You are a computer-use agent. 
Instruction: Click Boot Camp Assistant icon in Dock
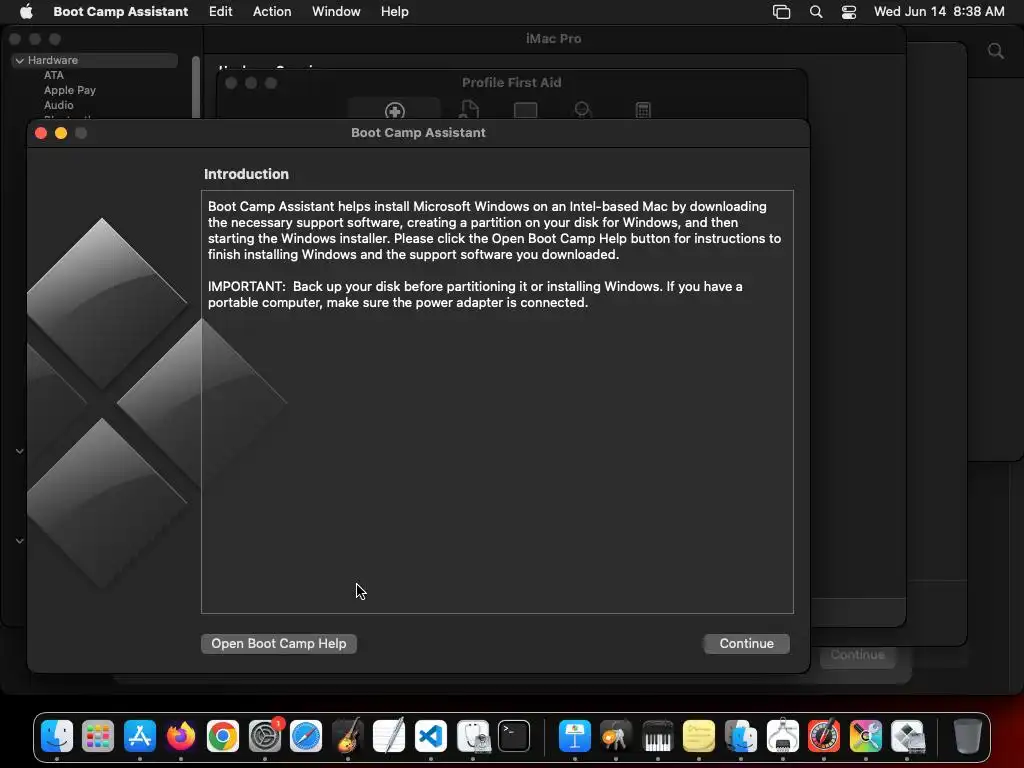click(908, 736)
